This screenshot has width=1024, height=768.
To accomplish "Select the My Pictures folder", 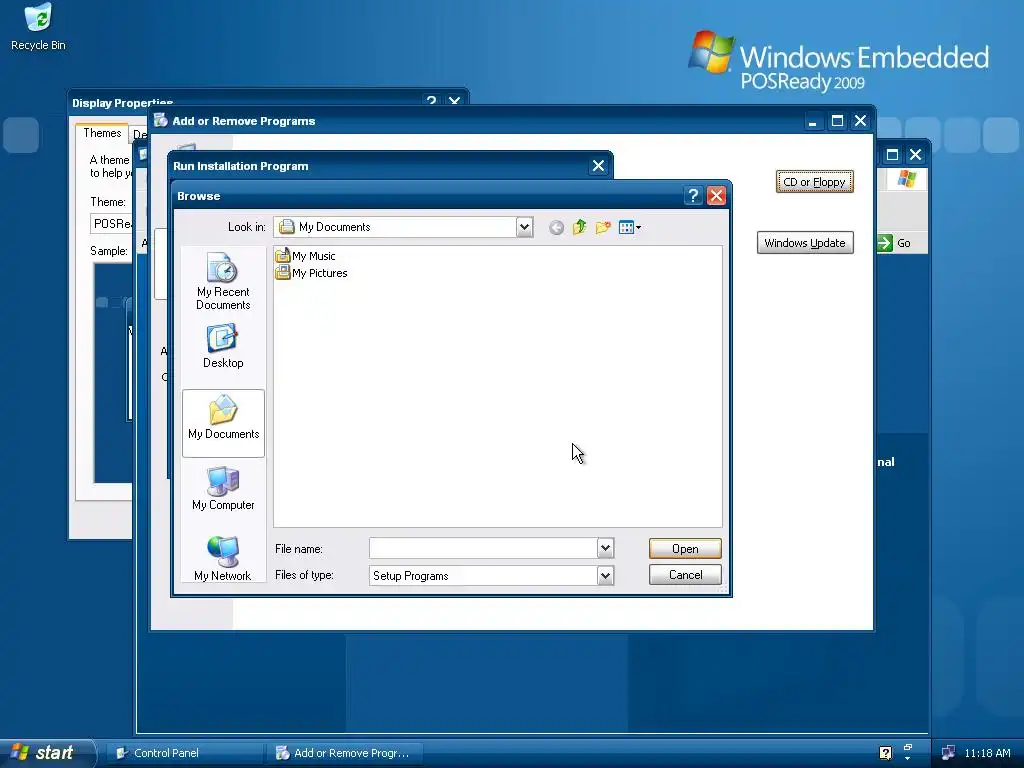I will (312, 273).
